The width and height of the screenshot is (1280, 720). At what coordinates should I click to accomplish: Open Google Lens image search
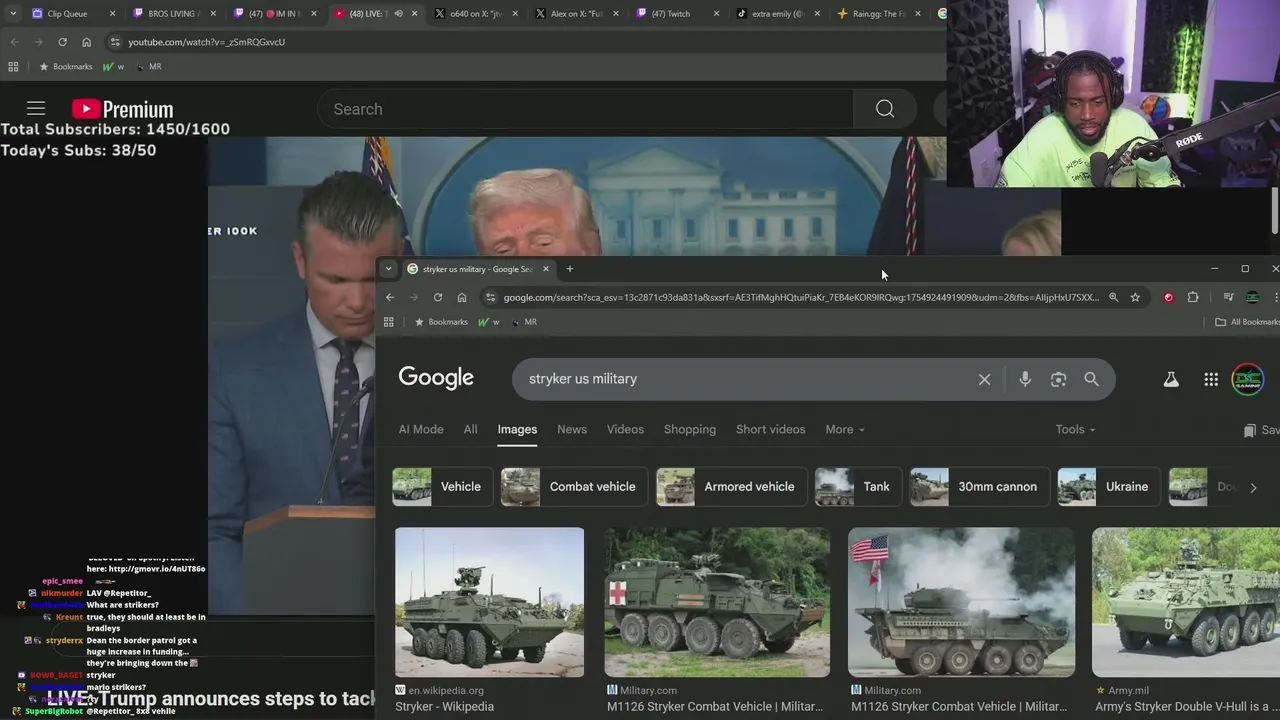click(x=1058, y=379)
